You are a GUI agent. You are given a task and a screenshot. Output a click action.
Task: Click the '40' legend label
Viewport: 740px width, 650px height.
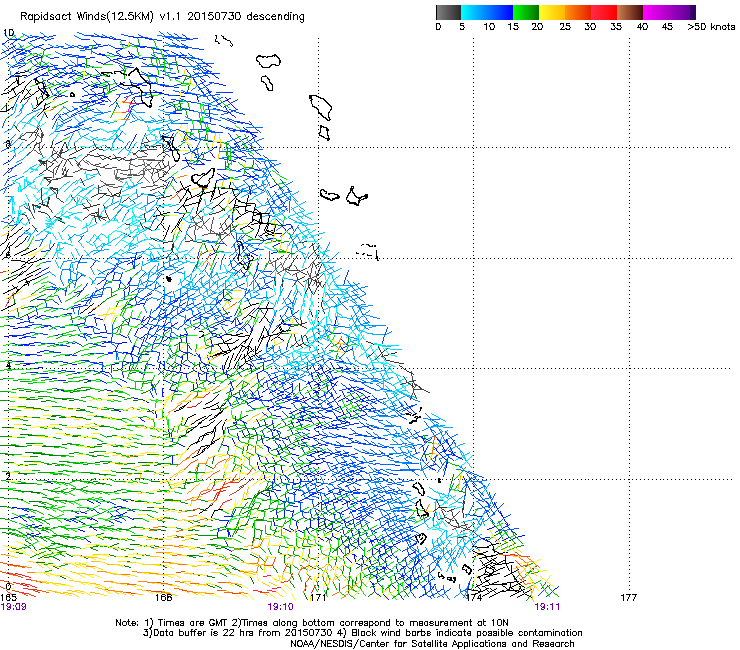[642, 27]
